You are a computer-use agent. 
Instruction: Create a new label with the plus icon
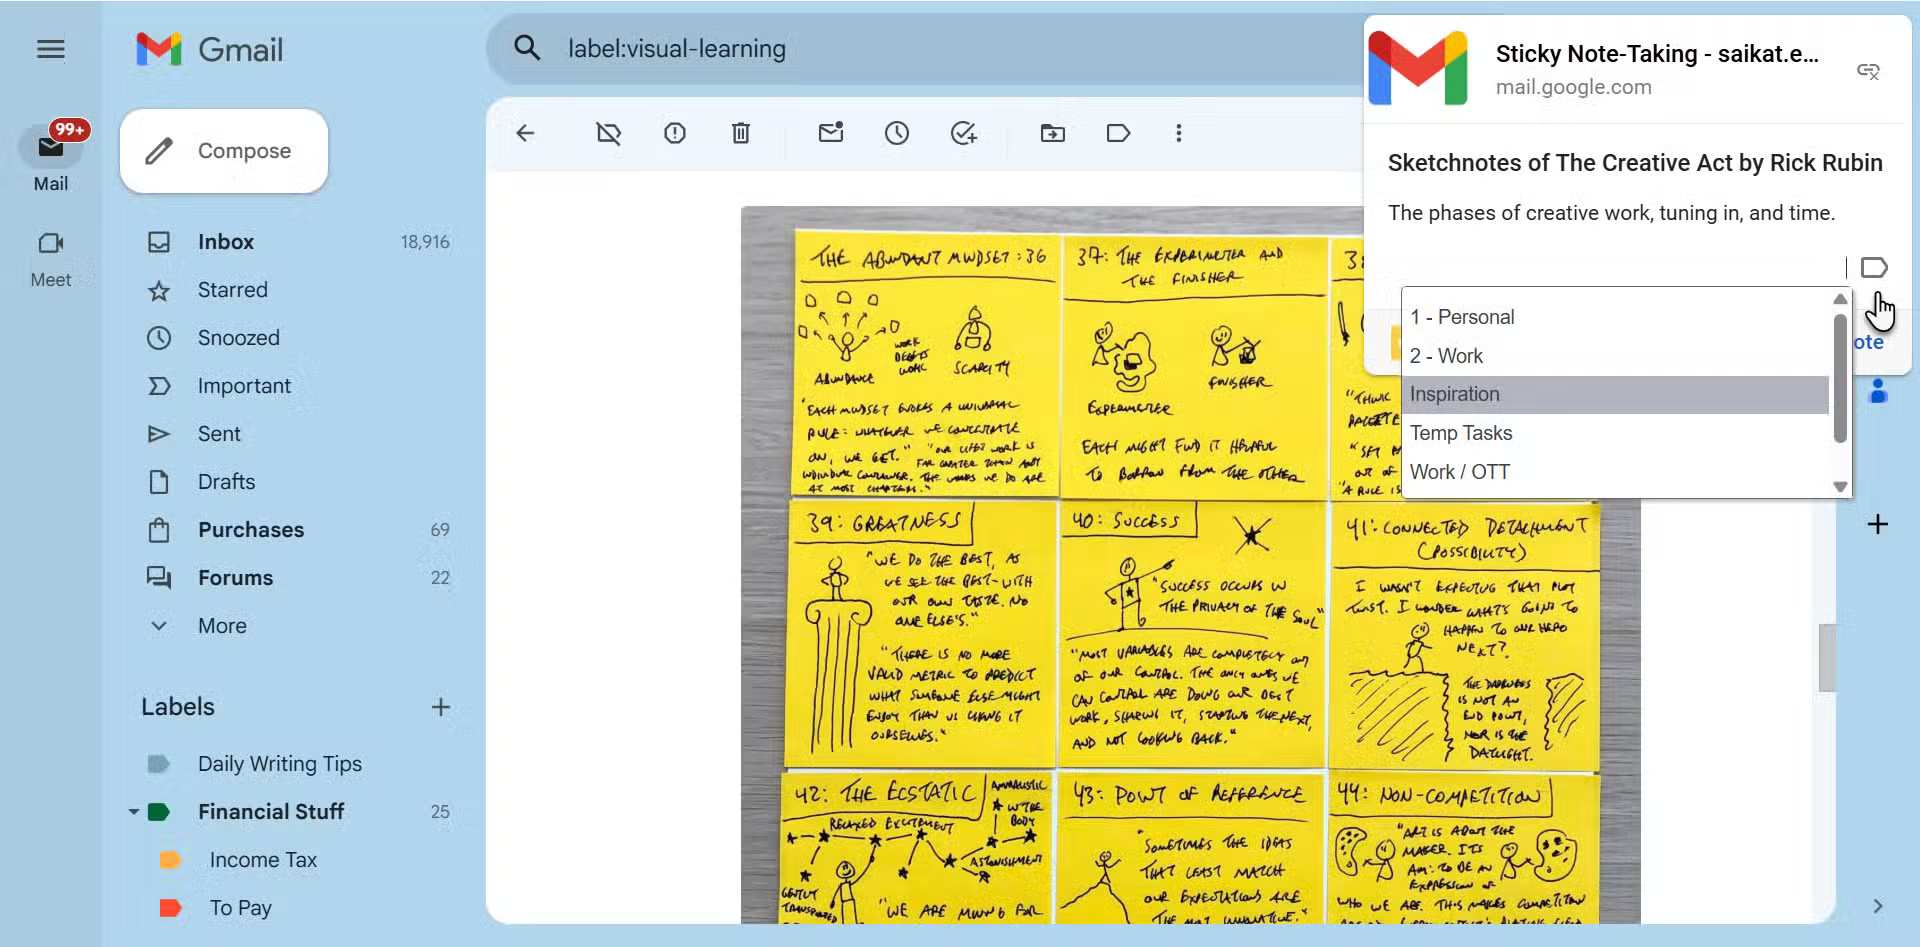tap(440, 707)
